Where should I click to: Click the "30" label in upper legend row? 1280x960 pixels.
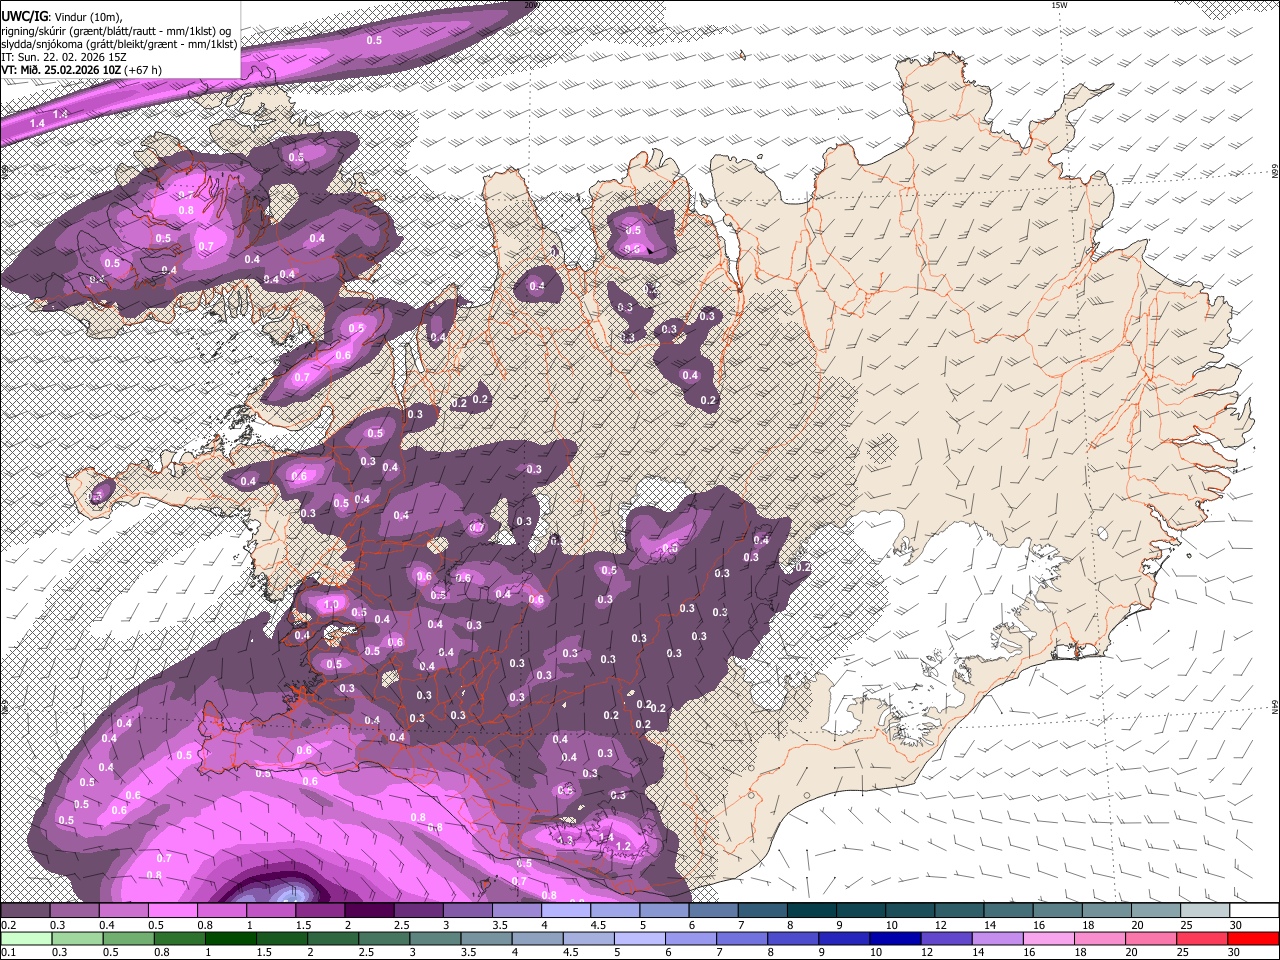click(x=1235, y=925)
